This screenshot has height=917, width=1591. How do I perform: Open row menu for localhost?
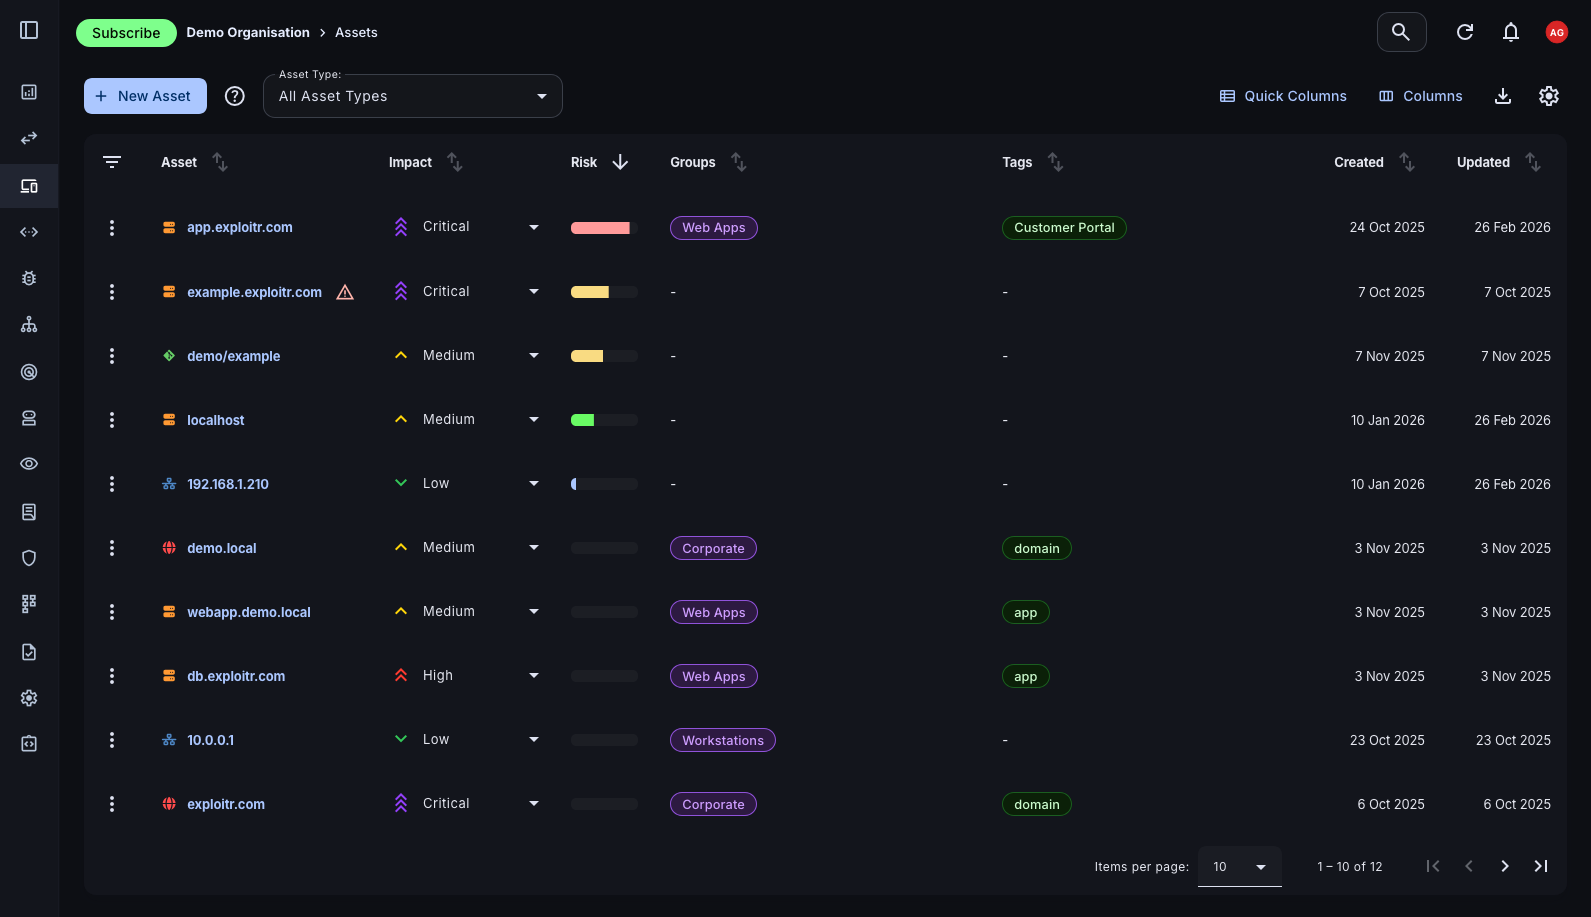pyautogui.click(x=112, y=420)
